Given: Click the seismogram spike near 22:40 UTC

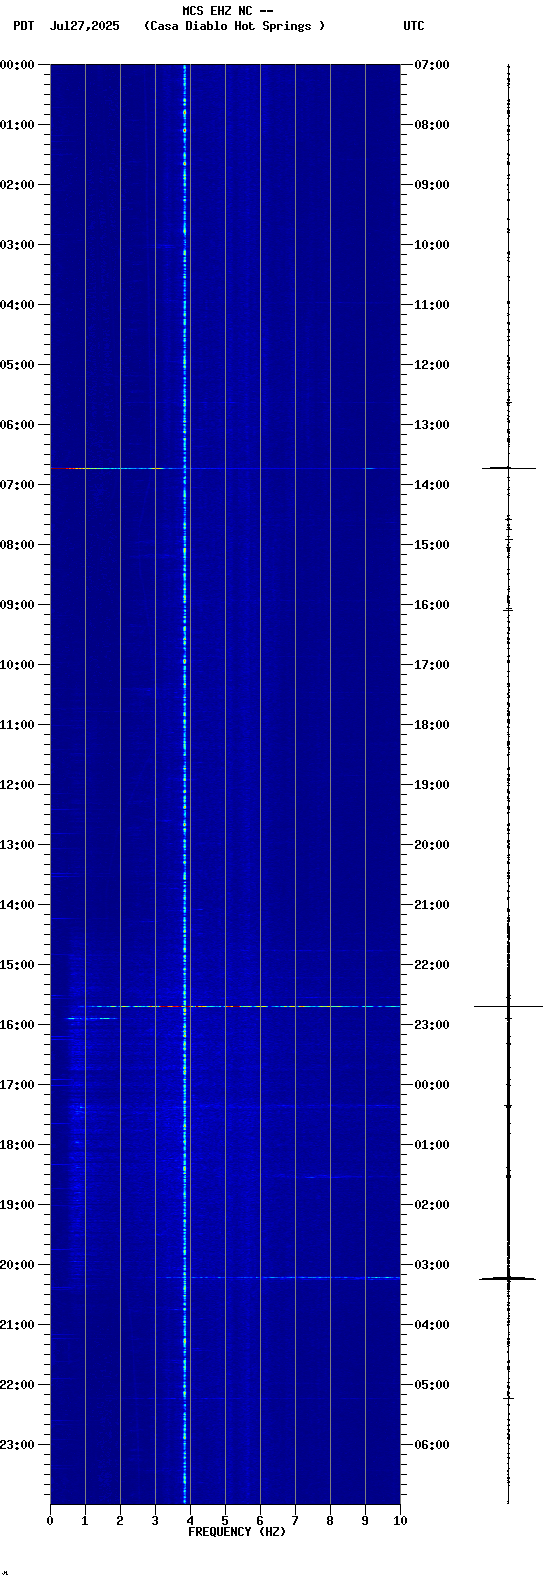Looking at the screenshot, I should point(508,1006).
